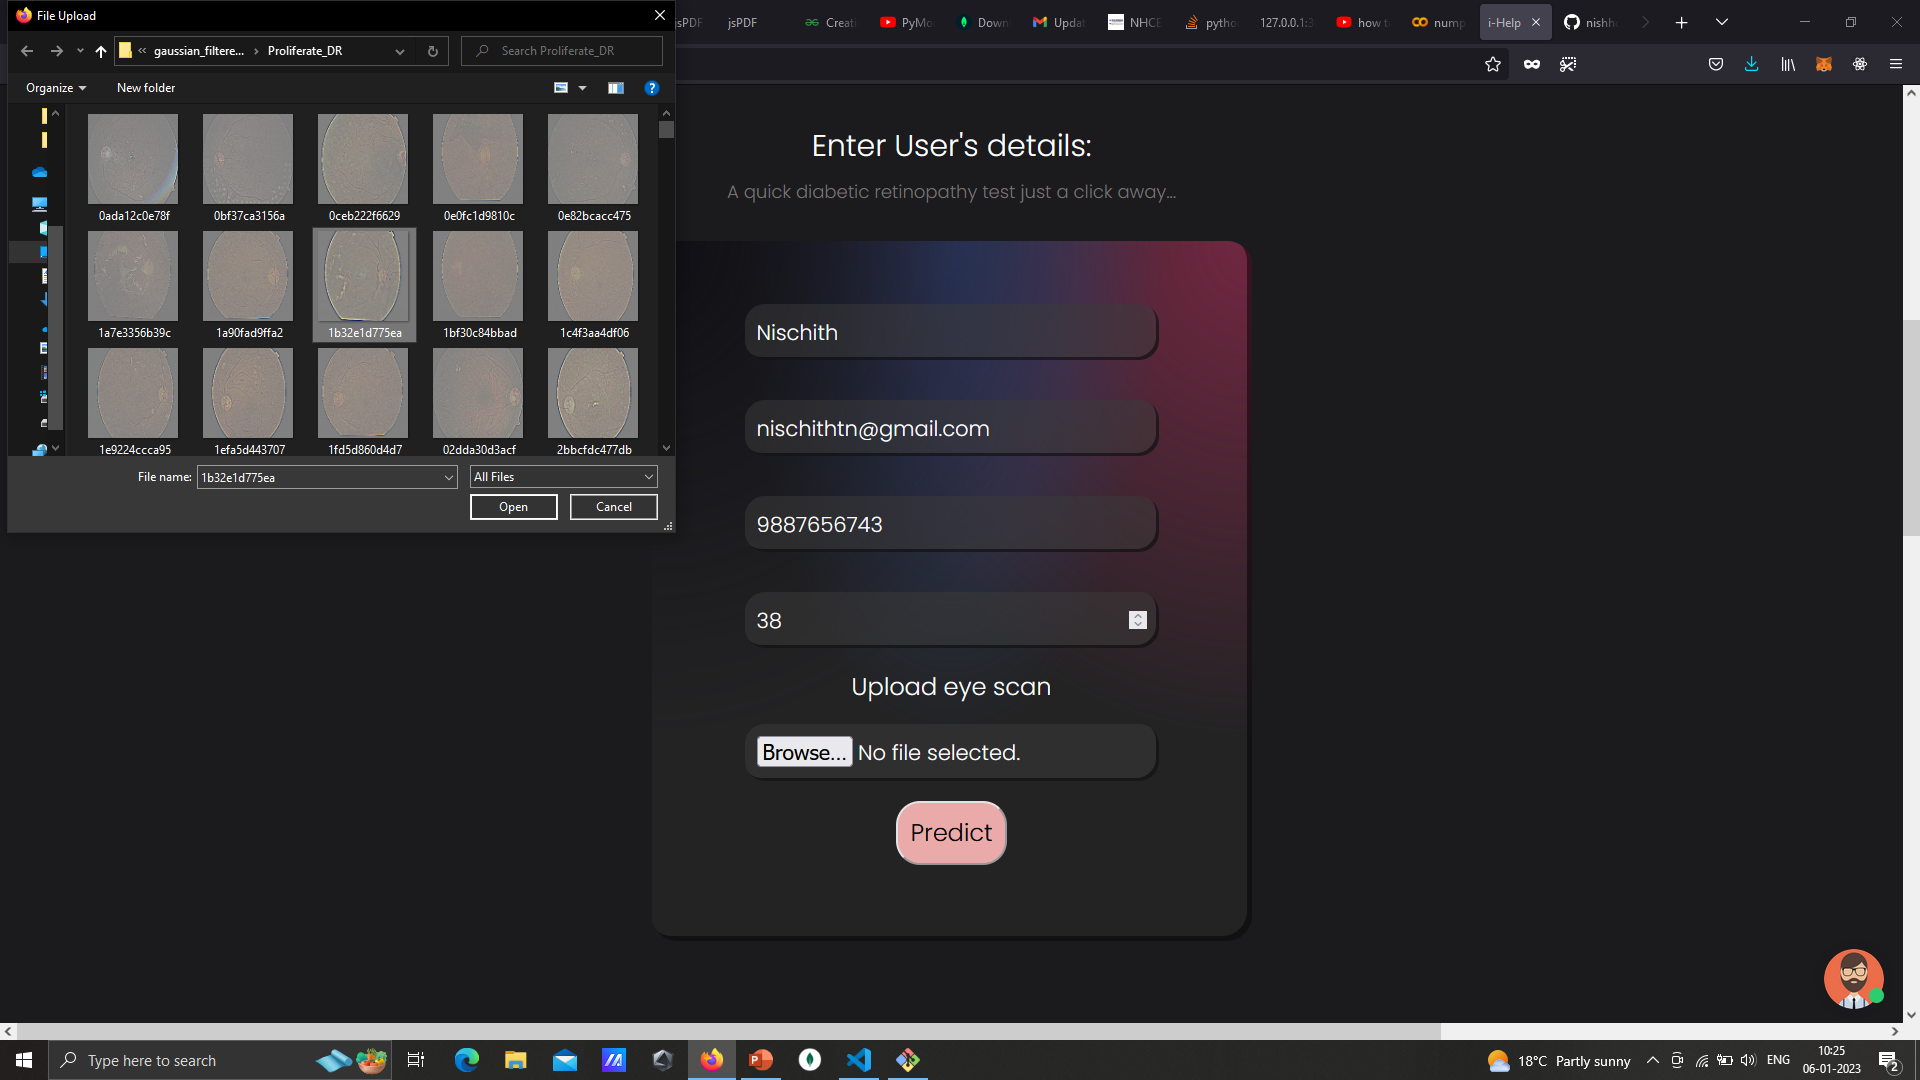Click the age field spinner control
The height and width of the screenshot is (1080, 1920).
[1138, 620]
